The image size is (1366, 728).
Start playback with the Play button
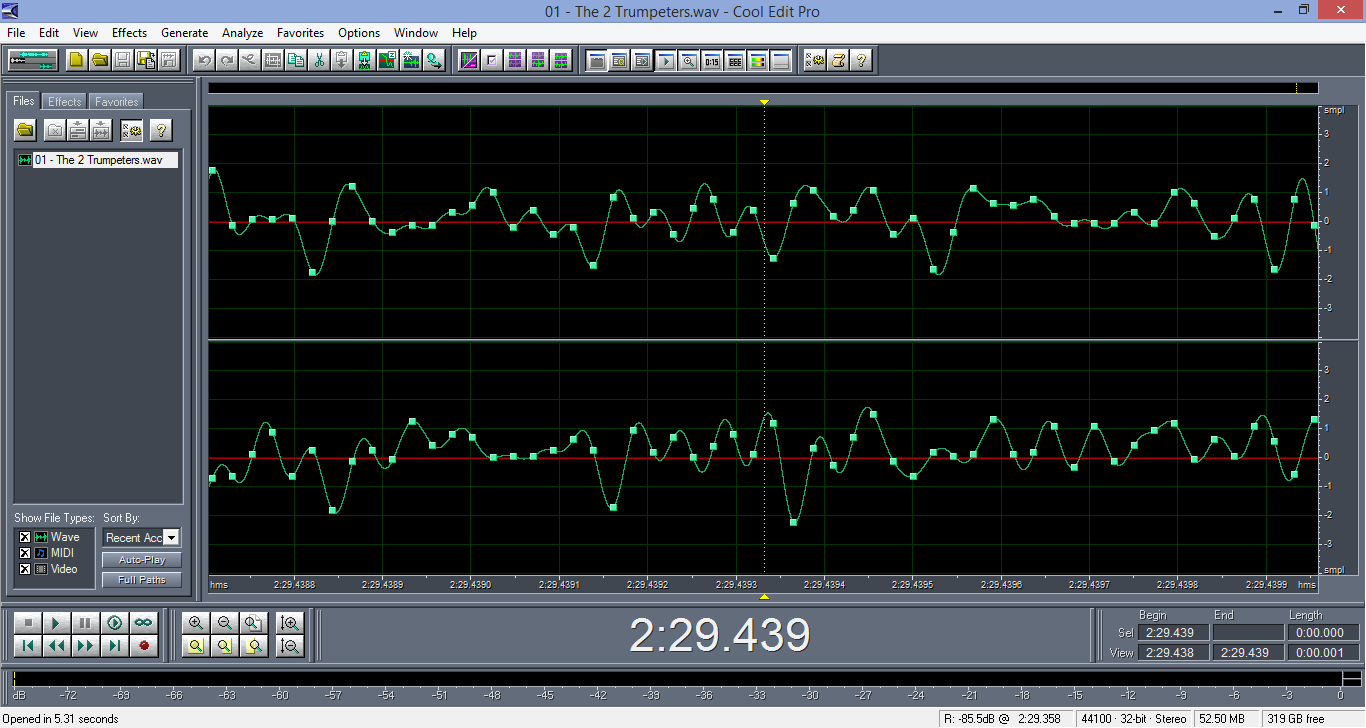[x=57, y=622]
